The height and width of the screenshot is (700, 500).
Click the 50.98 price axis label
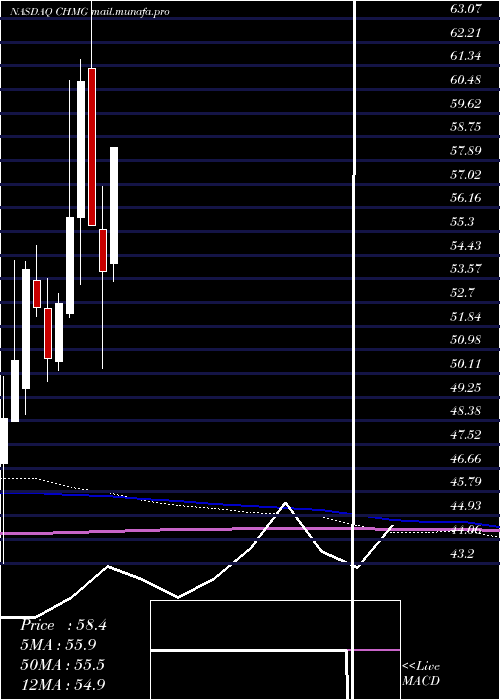coord(466,340)
